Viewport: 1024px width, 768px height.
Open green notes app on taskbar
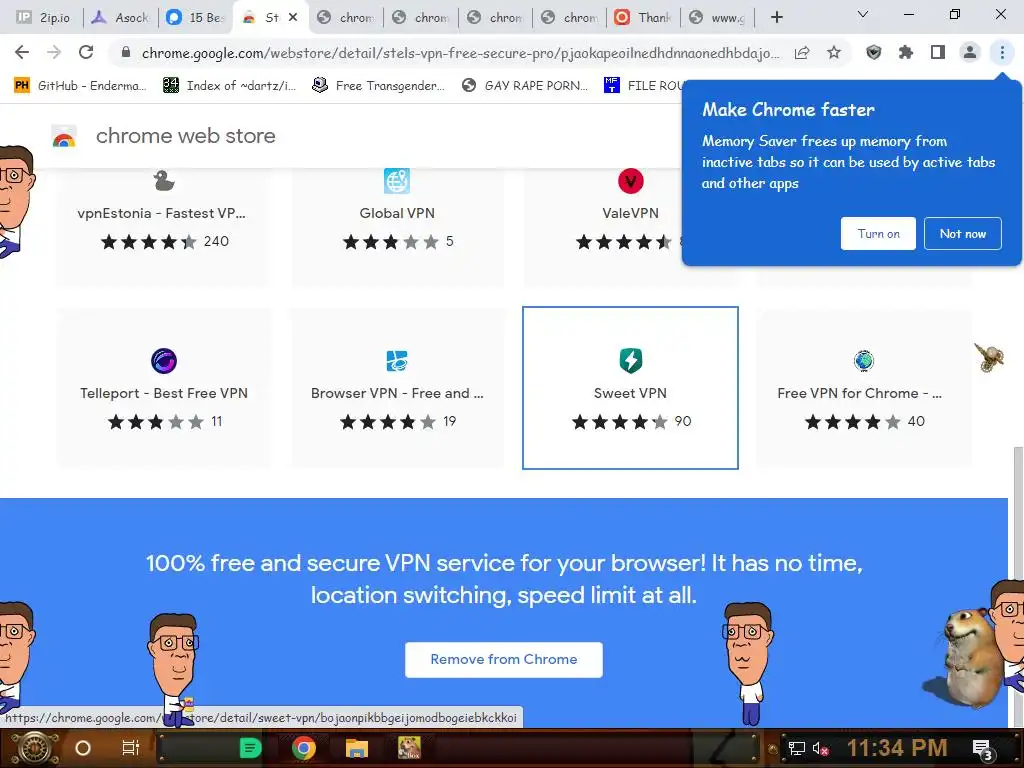pyautogui.click(x=250, y=748)
